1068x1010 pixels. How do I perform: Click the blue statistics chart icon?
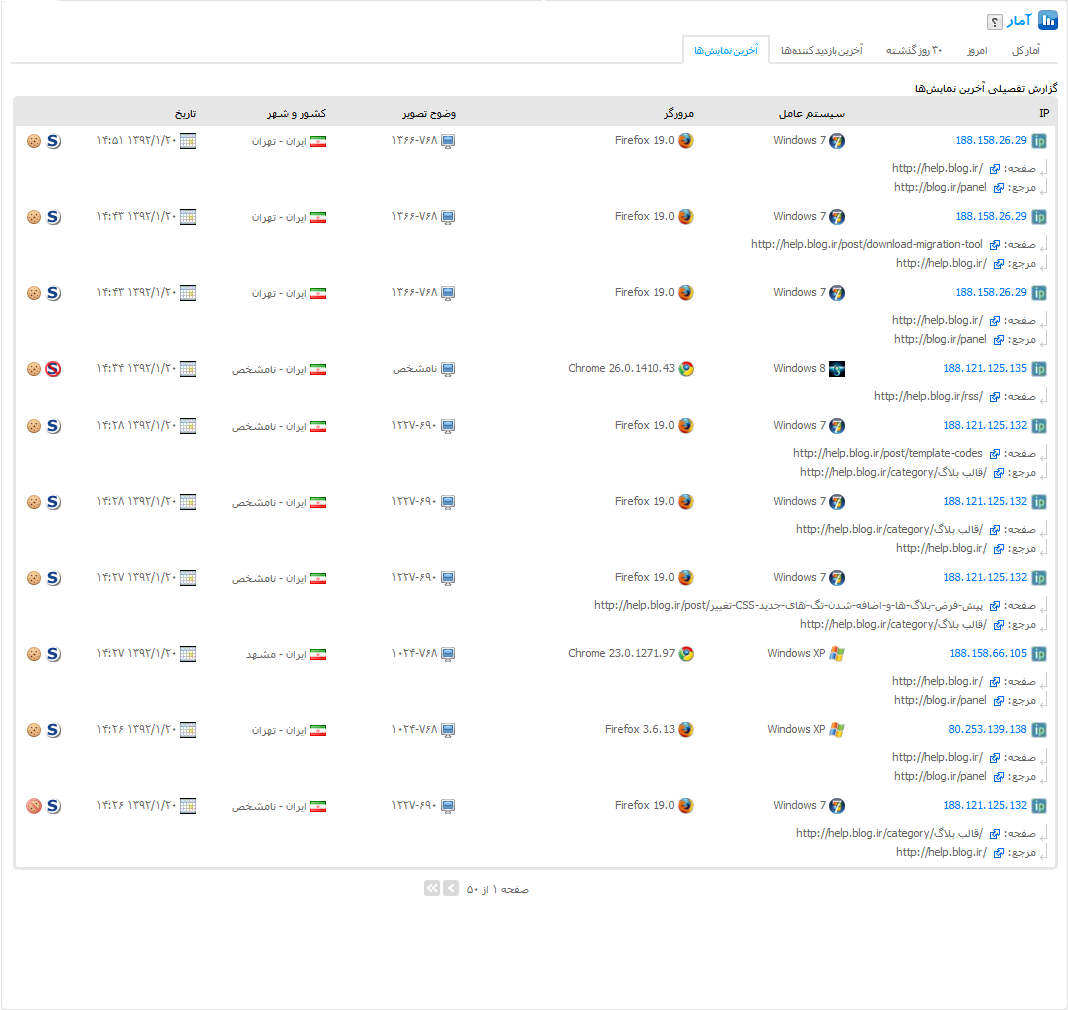tap(1047, 20)
